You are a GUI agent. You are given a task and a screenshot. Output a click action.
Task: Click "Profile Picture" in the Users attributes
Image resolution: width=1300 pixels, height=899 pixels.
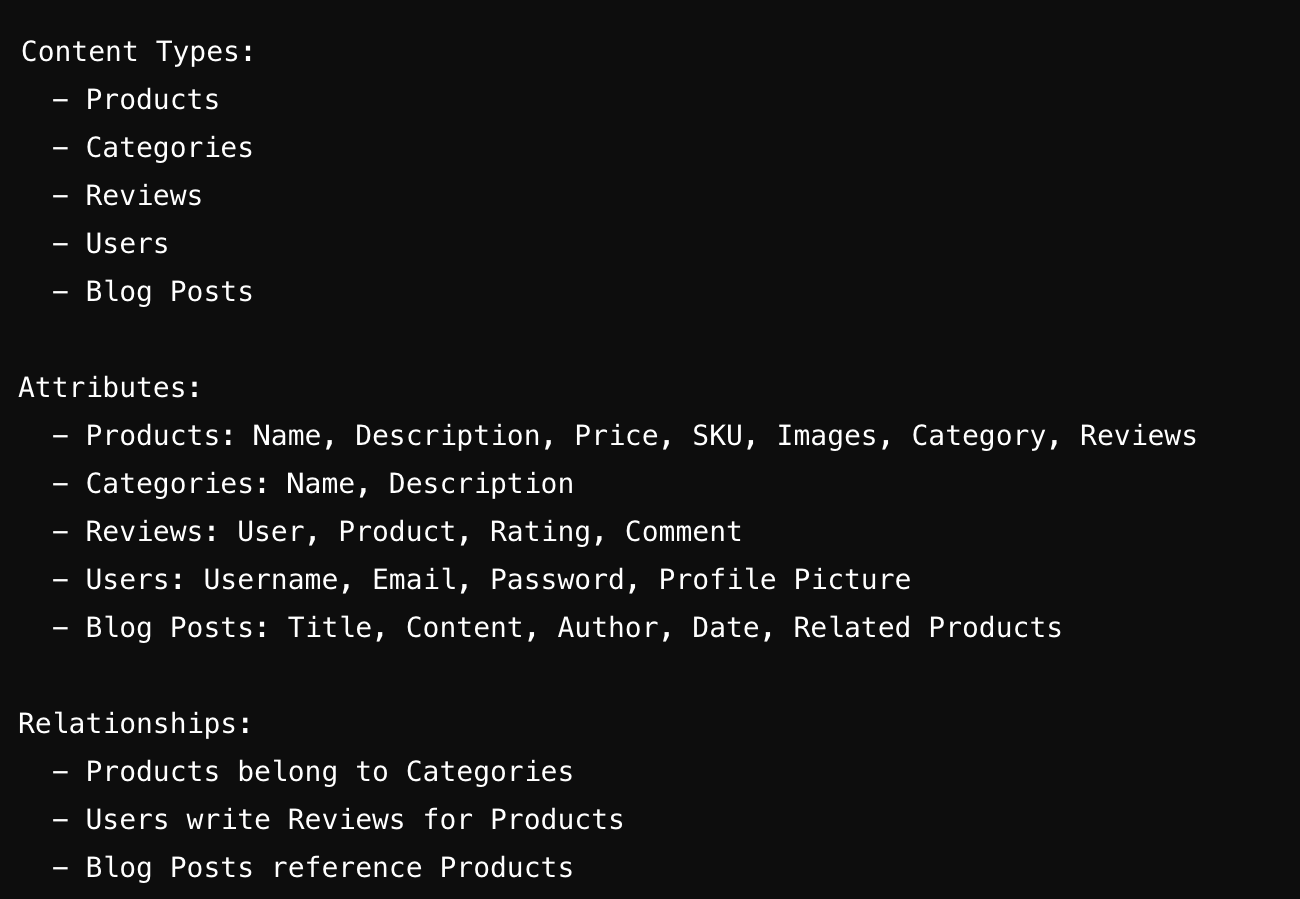coord(784,579)
